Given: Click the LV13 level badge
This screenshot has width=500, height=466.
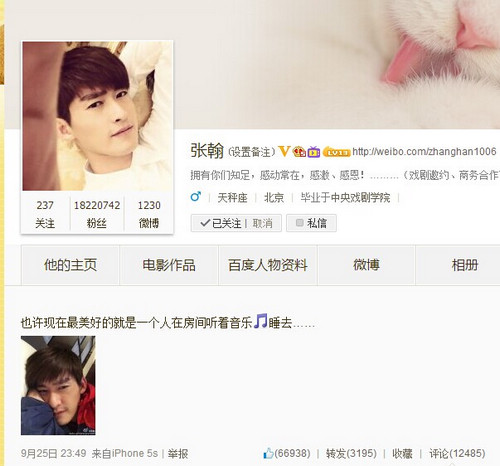Looking at the screenshot, I should coord(337,152).
